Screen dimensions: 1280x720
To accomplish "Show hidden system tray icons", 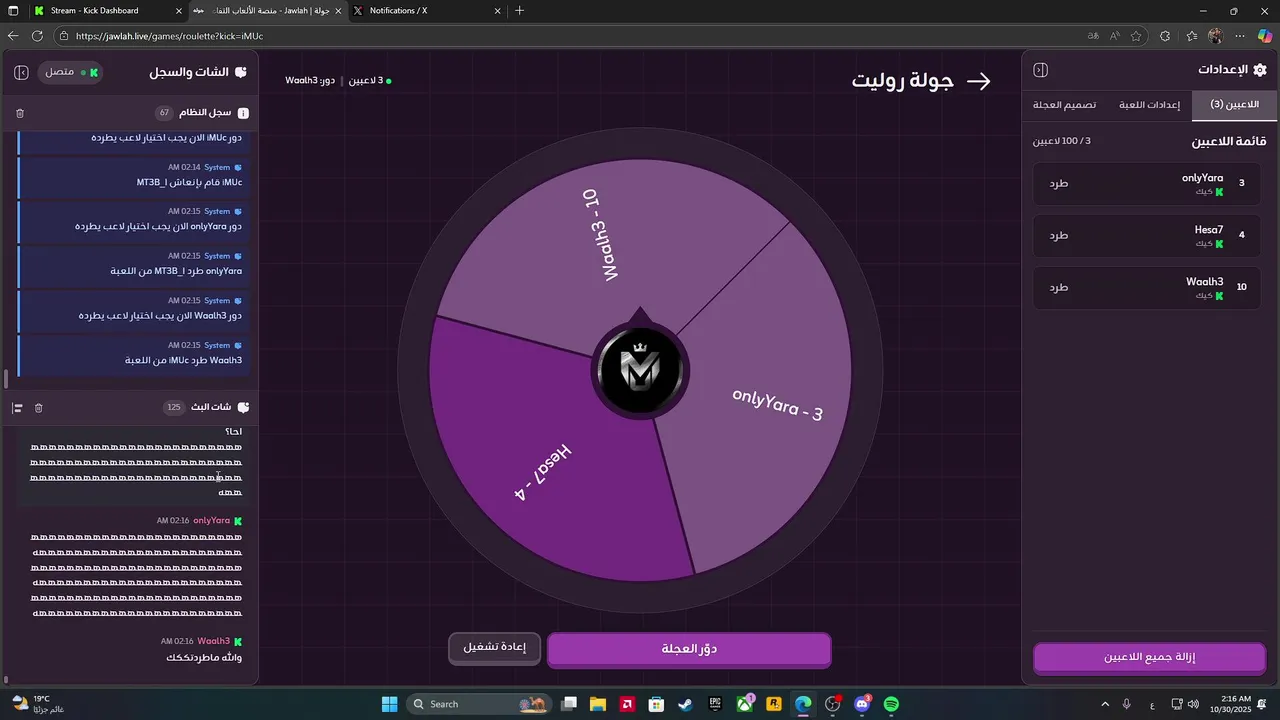I will [1105, 704].
